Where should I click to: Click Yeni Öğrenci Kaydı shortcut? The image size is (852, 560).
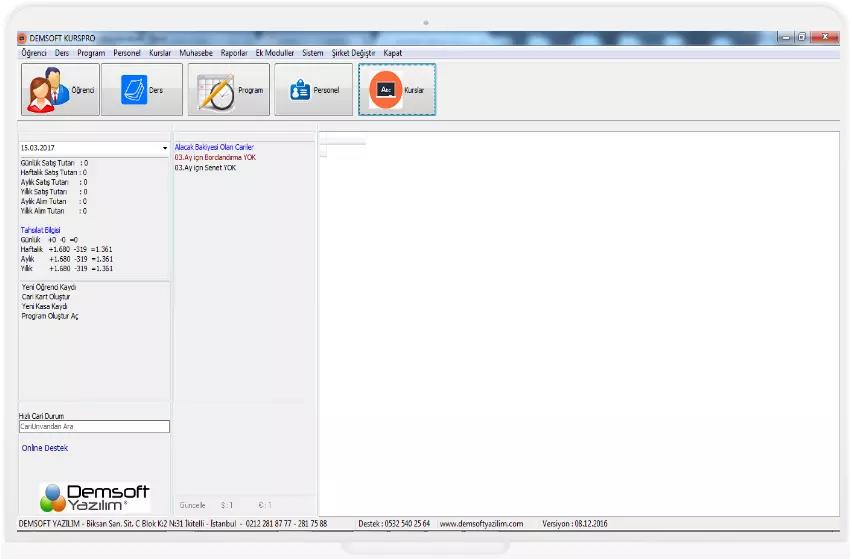[49, 287]
